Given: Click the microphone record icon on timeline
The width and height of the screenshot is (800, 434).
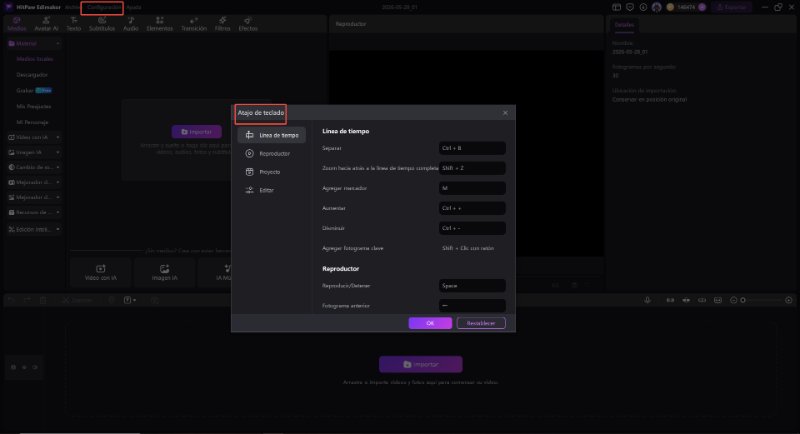Looking at the screenshot, I should (x=647, y=300).
